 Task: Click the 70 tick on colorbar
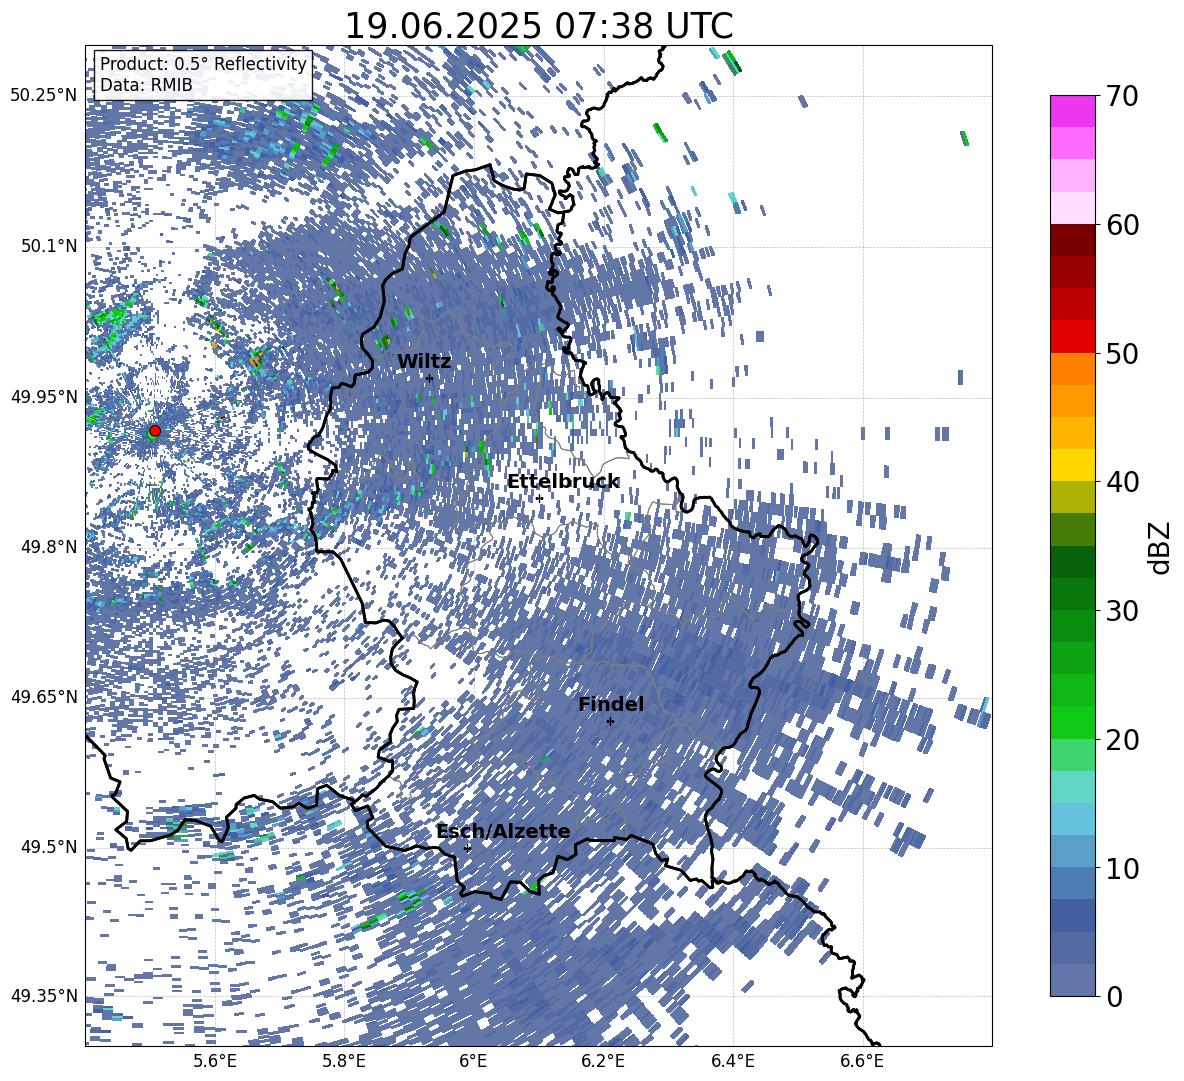[1123, 96]
